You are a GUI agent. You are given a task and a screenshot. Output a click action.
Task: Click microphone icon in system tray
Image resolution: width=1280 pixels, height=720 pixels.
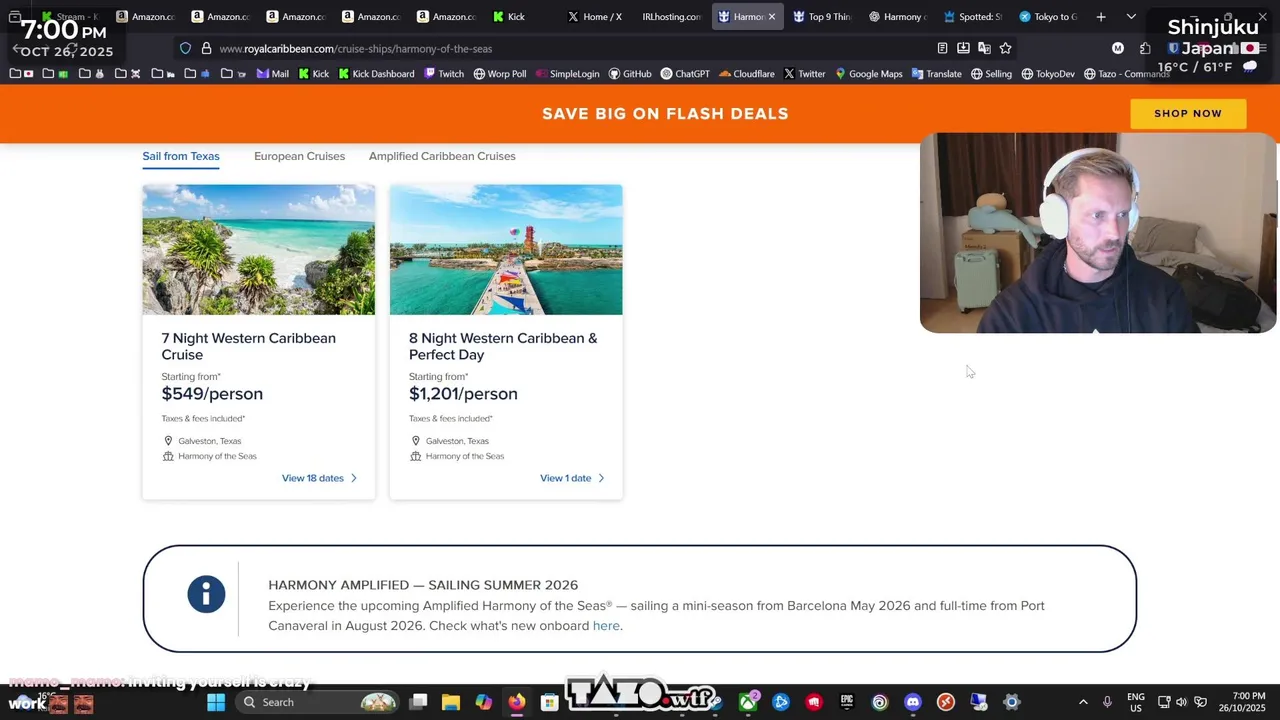pos(1107,702)
